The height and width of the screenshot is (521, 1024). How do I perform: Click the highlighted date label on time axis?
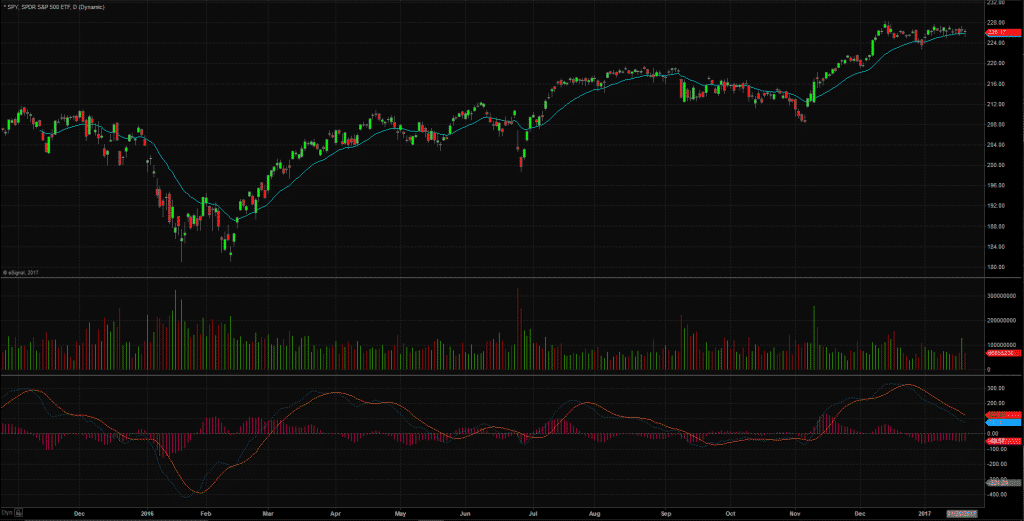pyautogui.click(x=962, y=514)
